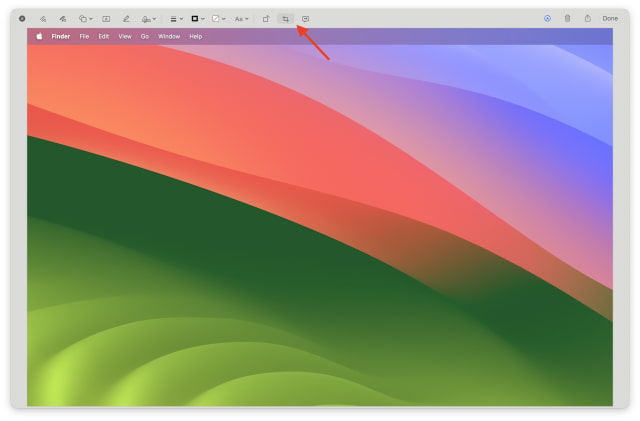640x421 pixels.
Task: Click the Apple logo in the screenshot
Action: [40, 36]
